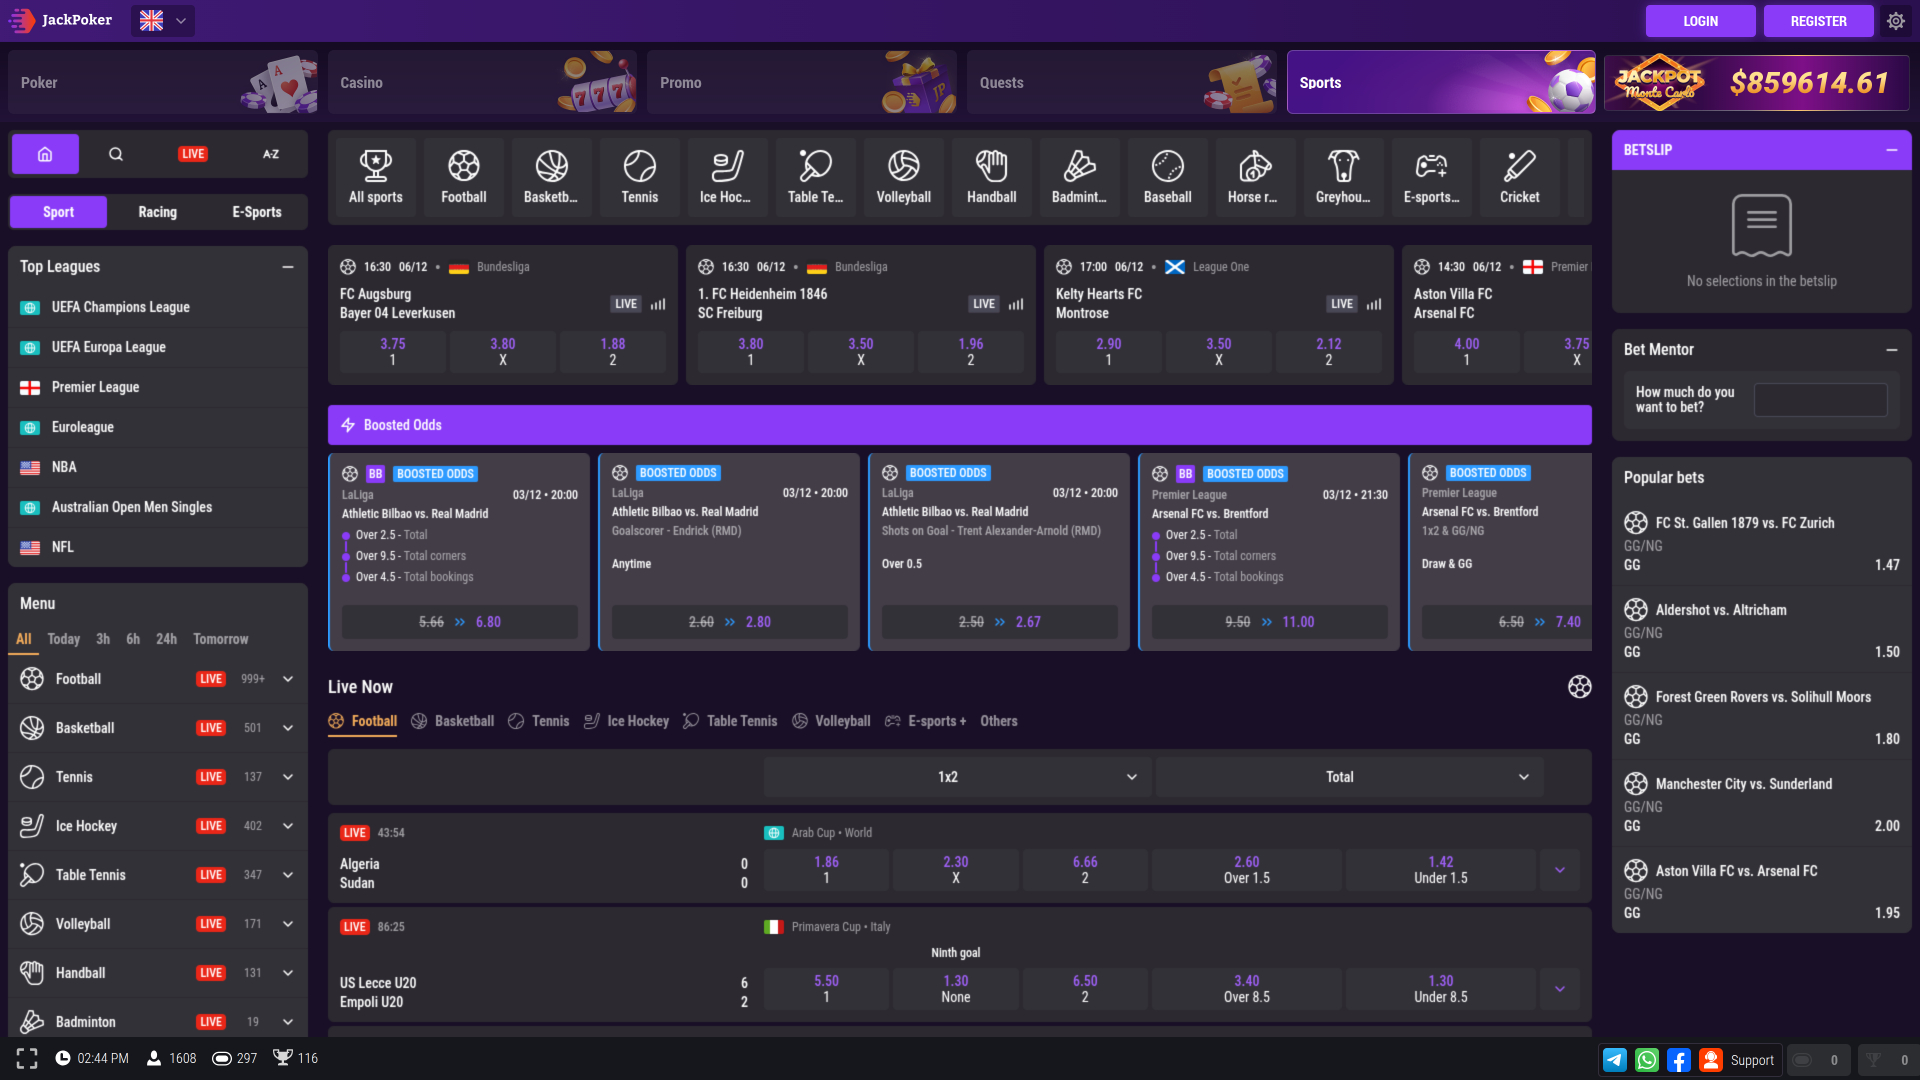
Task: Open the search in the left sidebar
Action: [116, 154]
